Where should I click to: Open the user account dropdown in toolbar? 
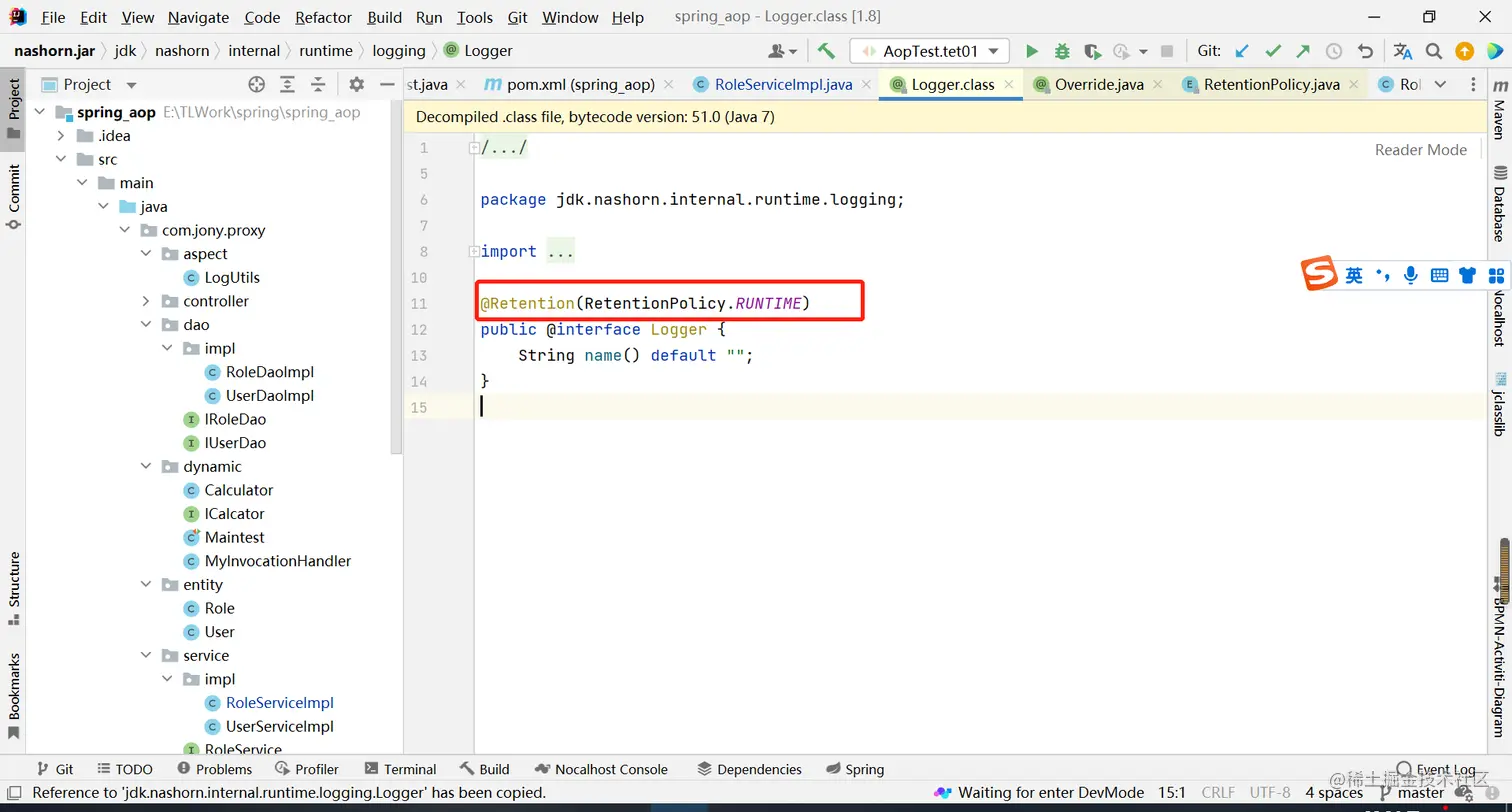click(782, 51)
